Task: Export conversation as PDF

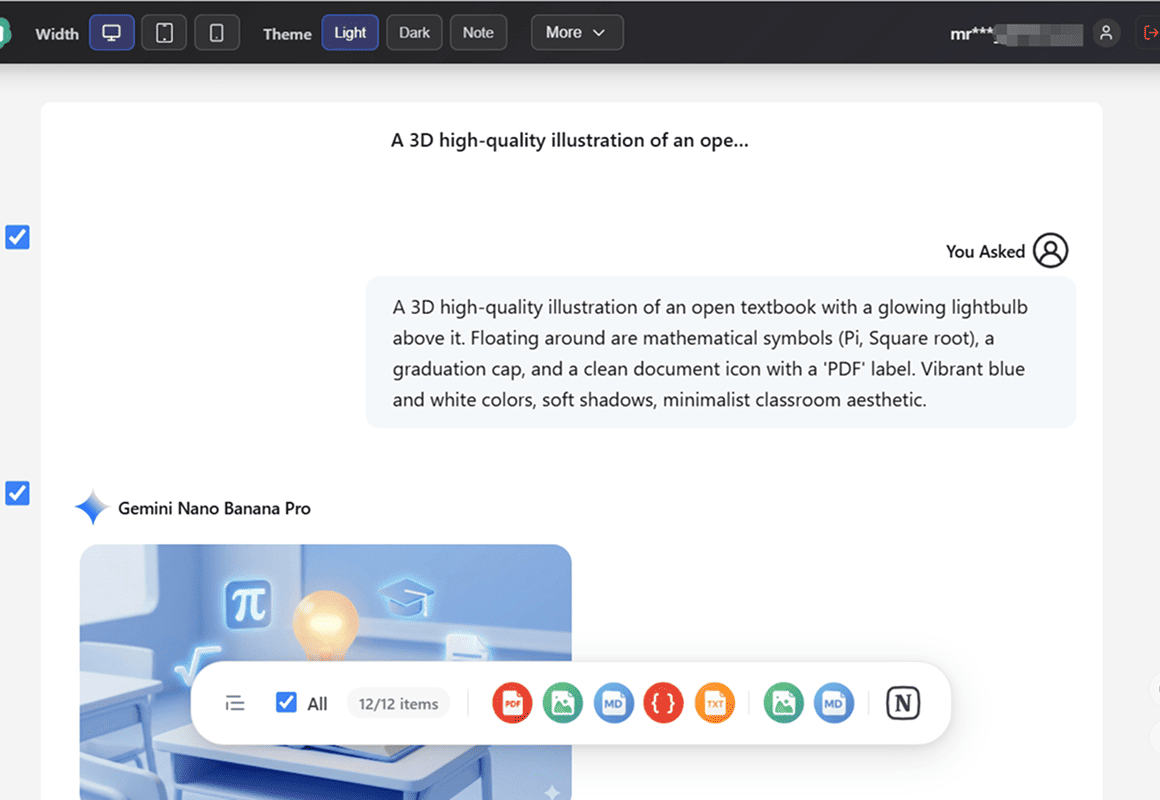Action: click(x=512, y=703)
